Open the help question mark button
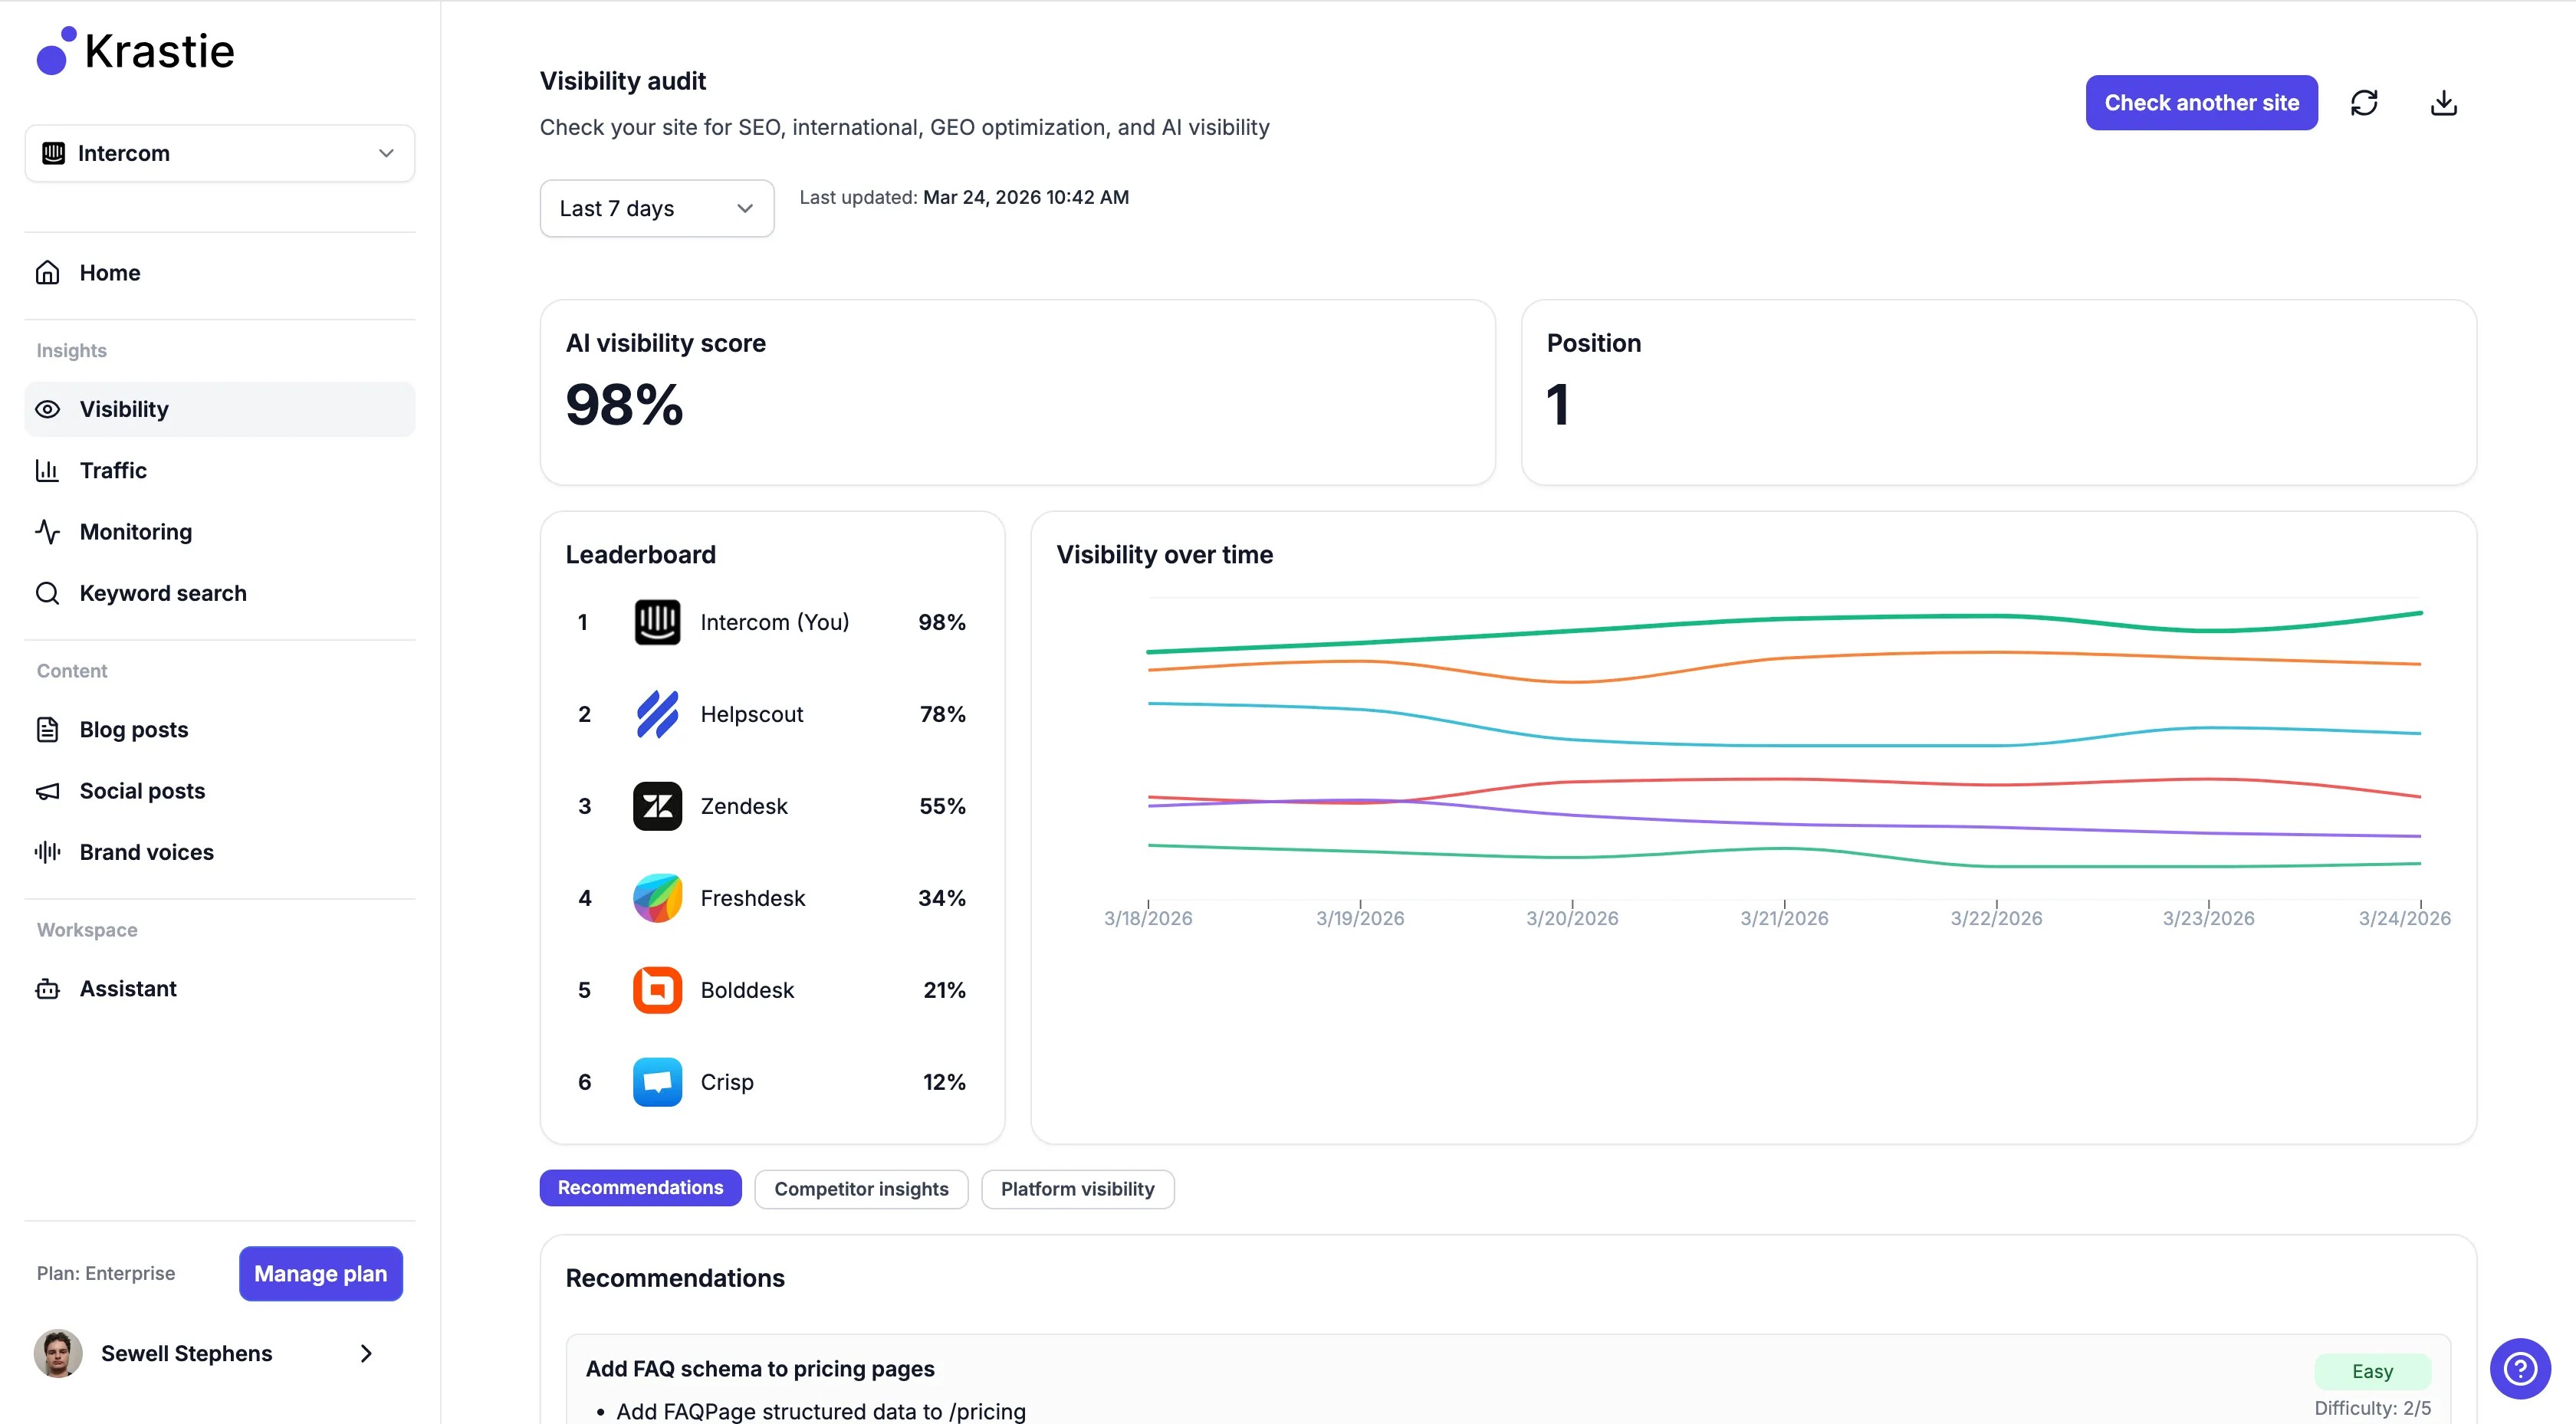 2520,1368
